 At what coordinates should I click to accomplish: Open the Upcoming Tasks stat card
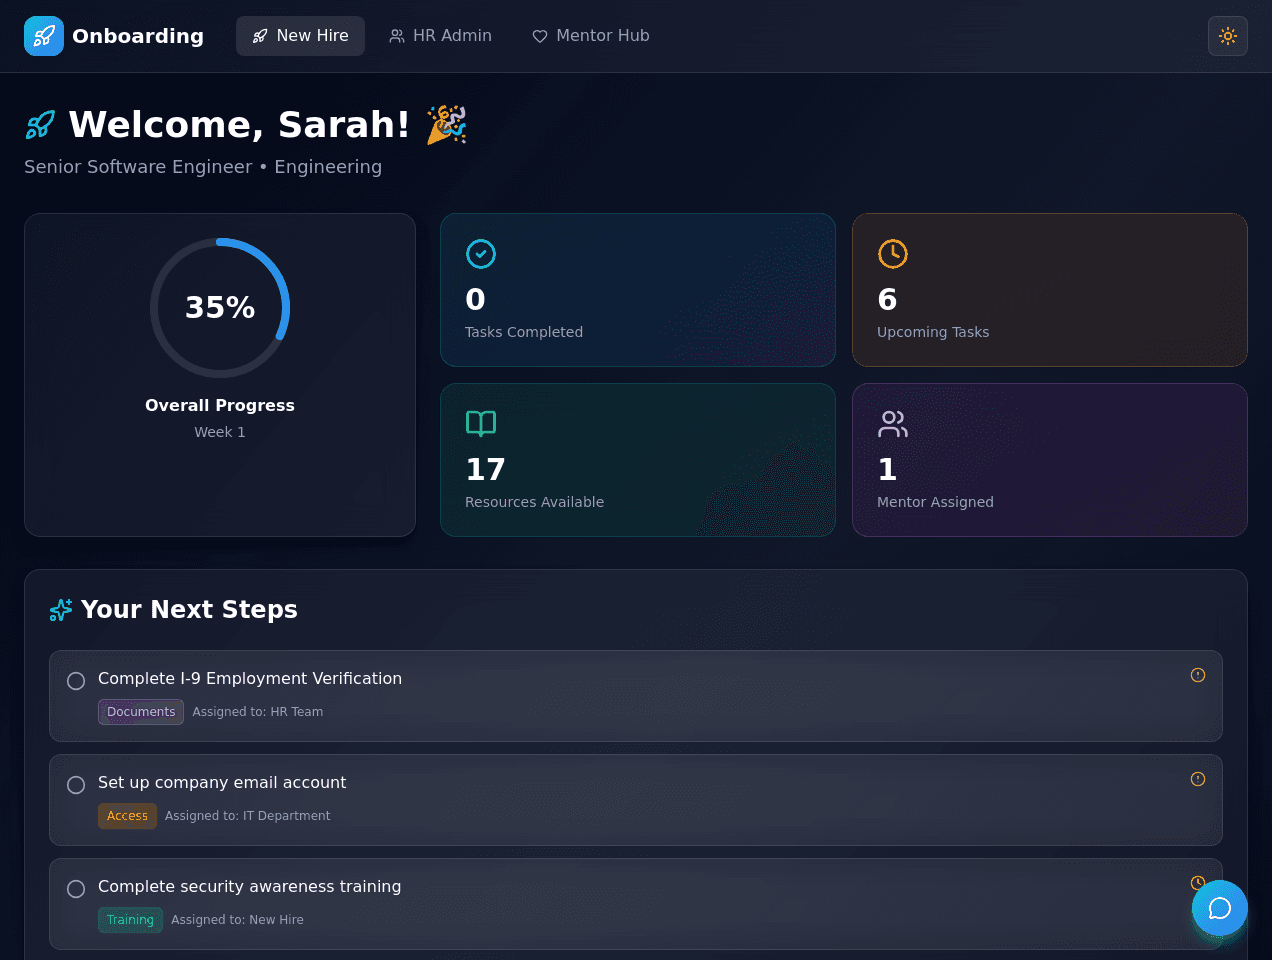coord(1050,290)
